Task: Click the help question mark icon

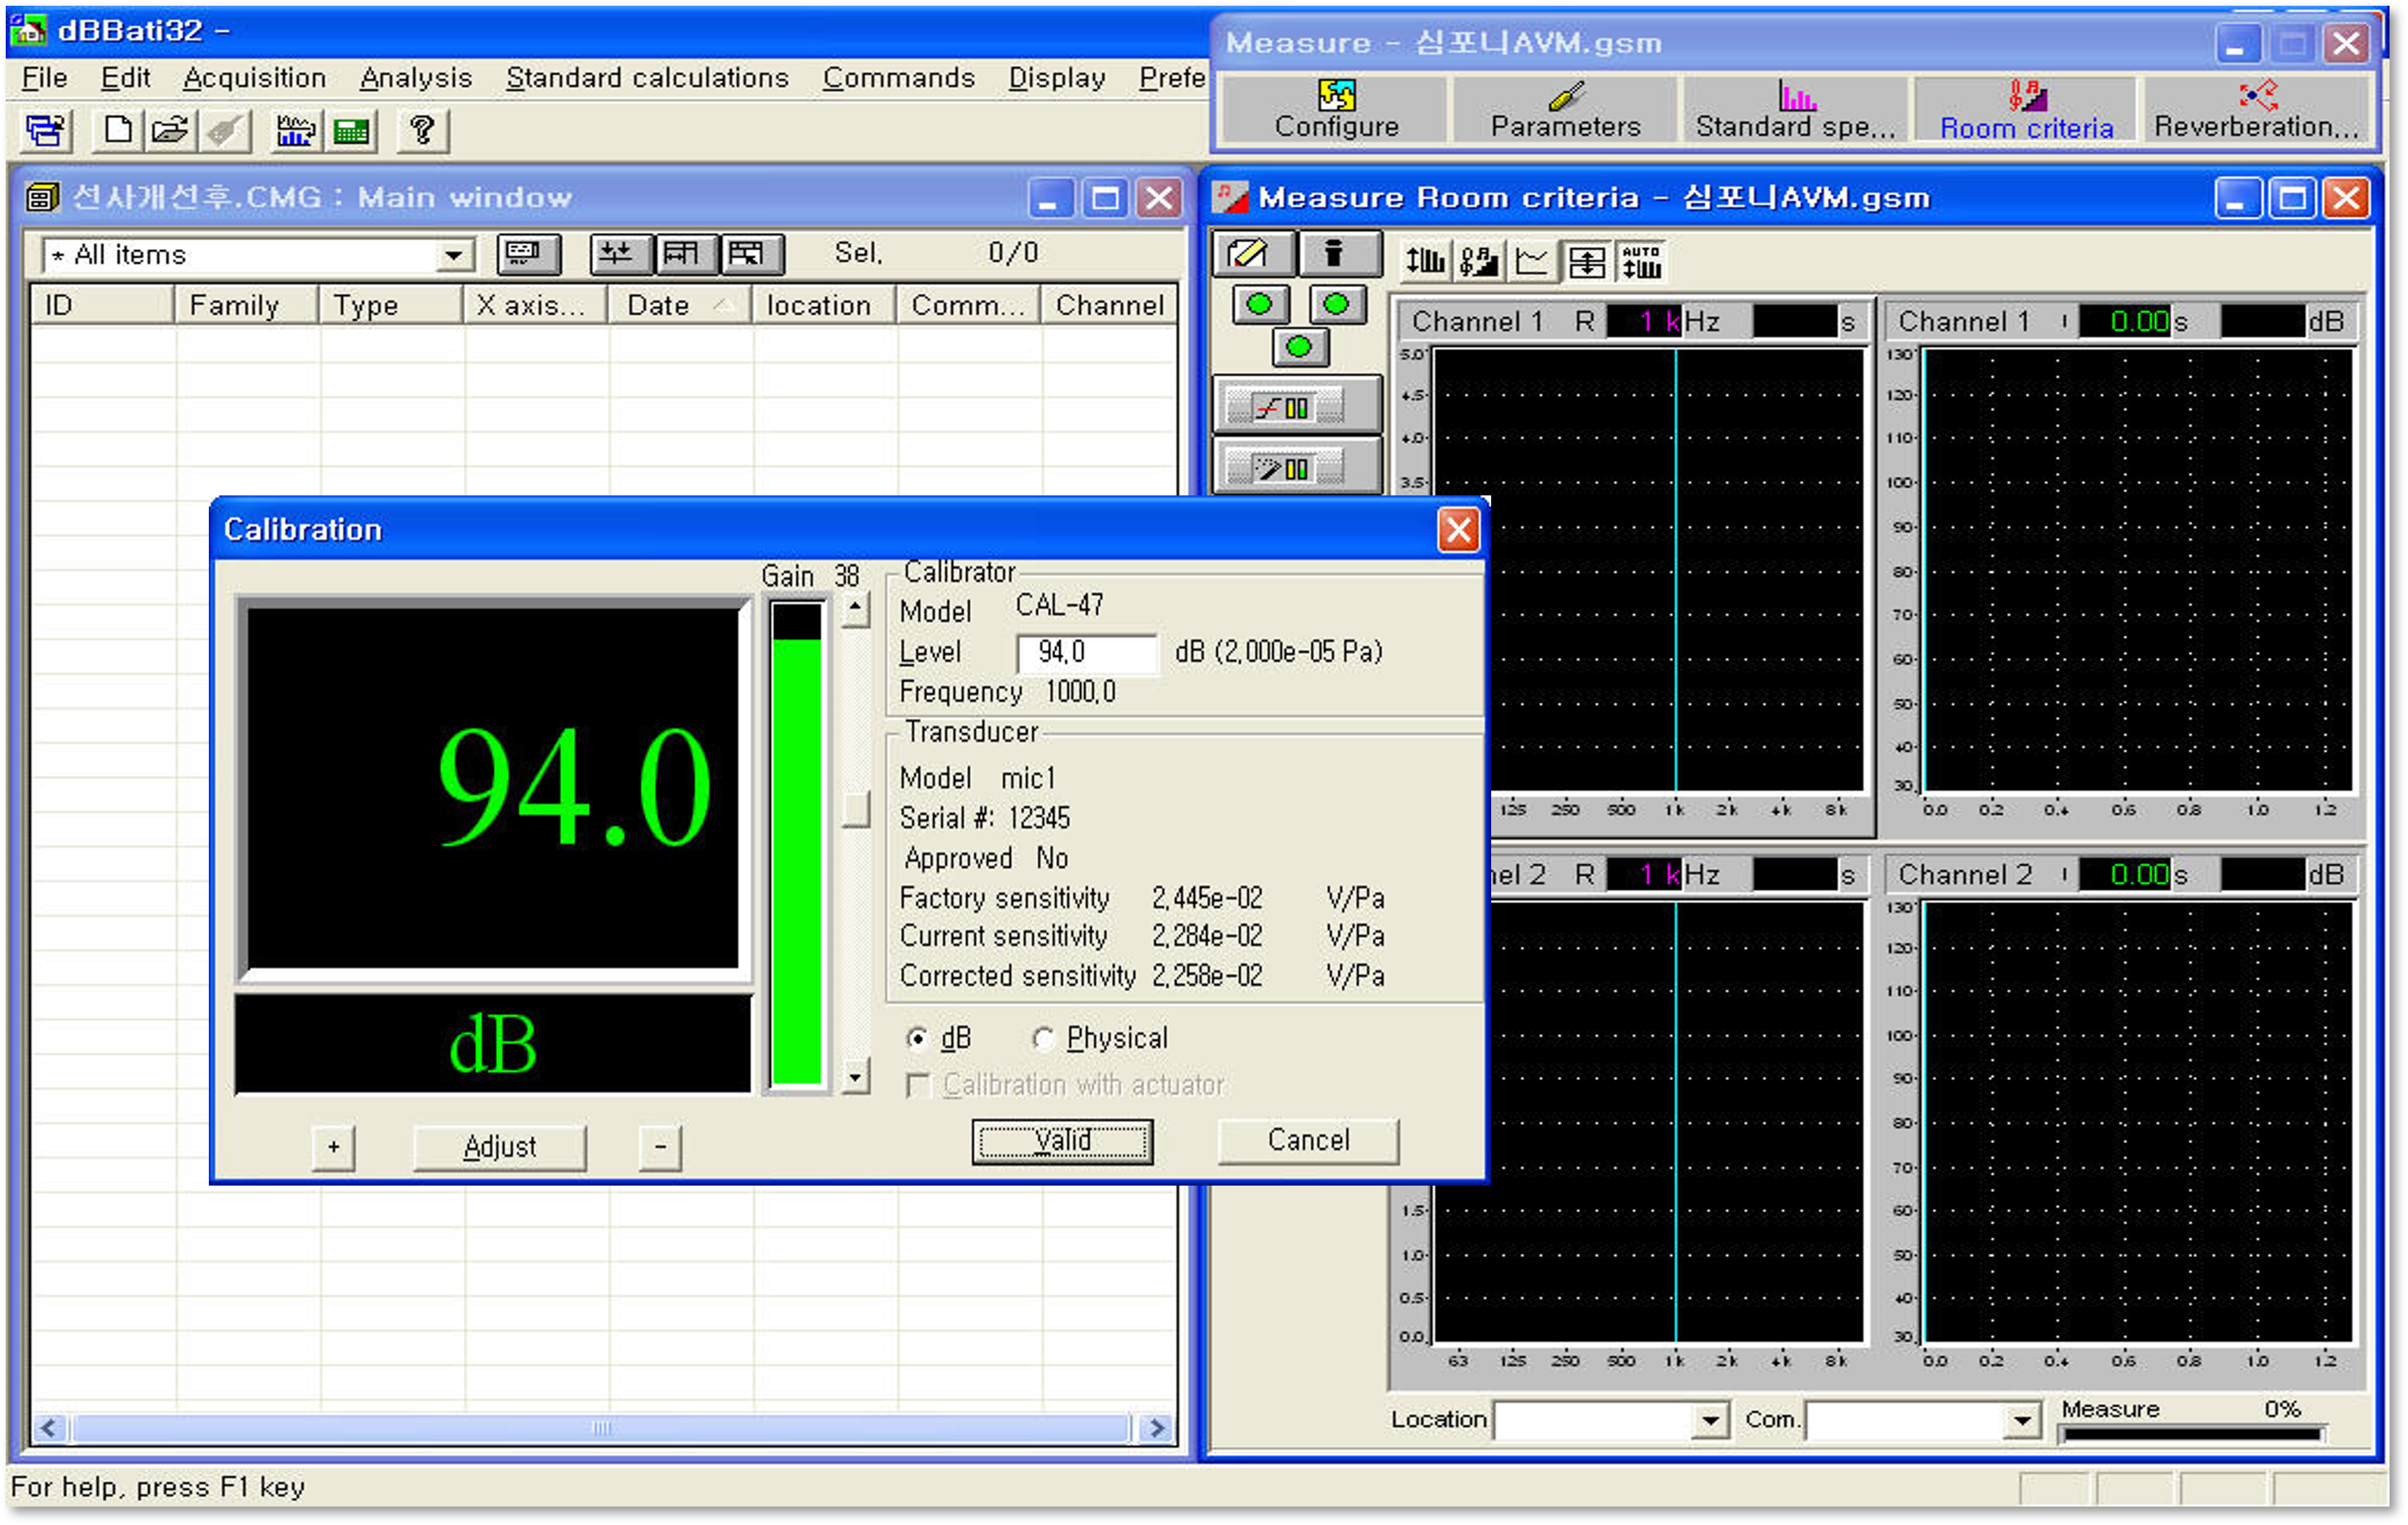Action: coord(422,130)
